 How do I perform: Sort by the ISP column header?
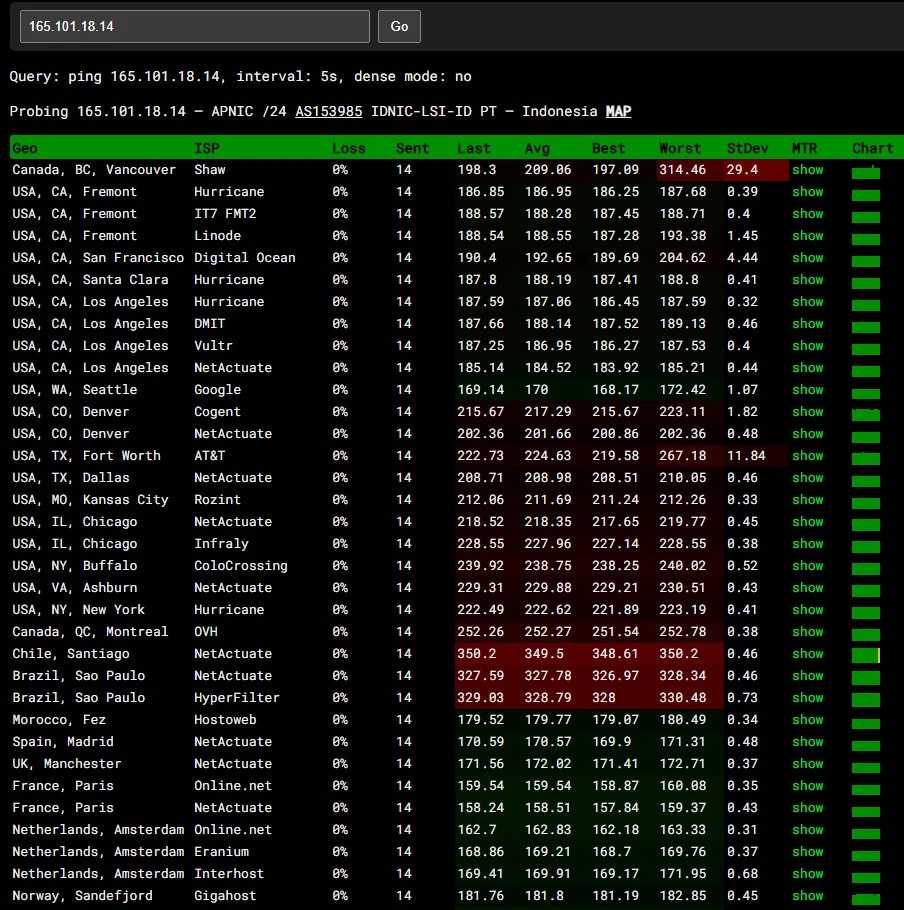click(x=207, y=148)
